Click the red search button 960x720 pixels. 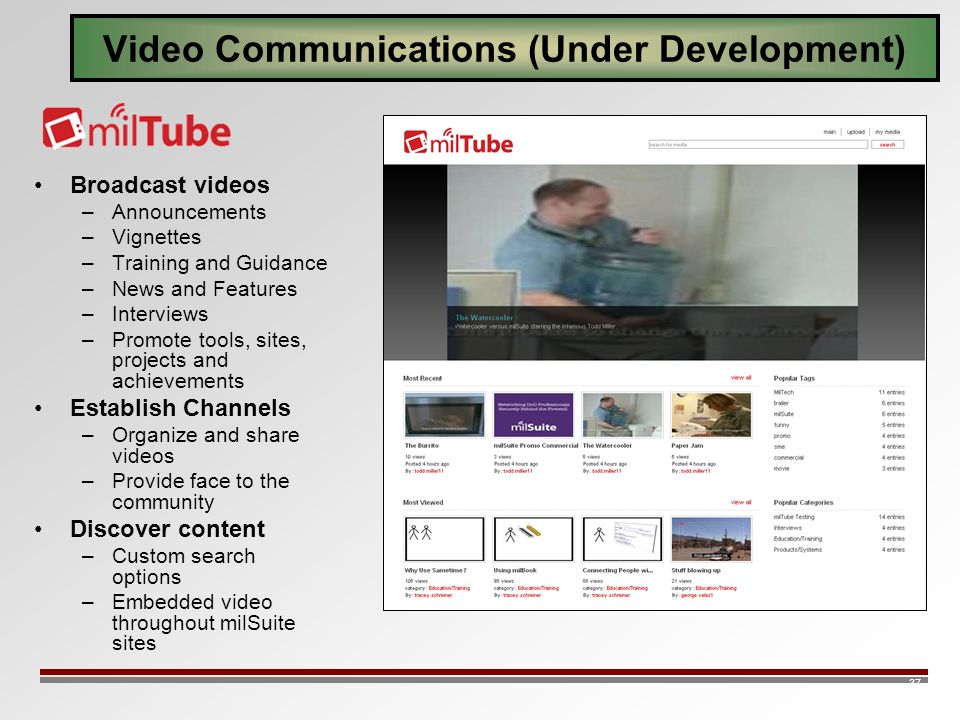click(887, 144)
